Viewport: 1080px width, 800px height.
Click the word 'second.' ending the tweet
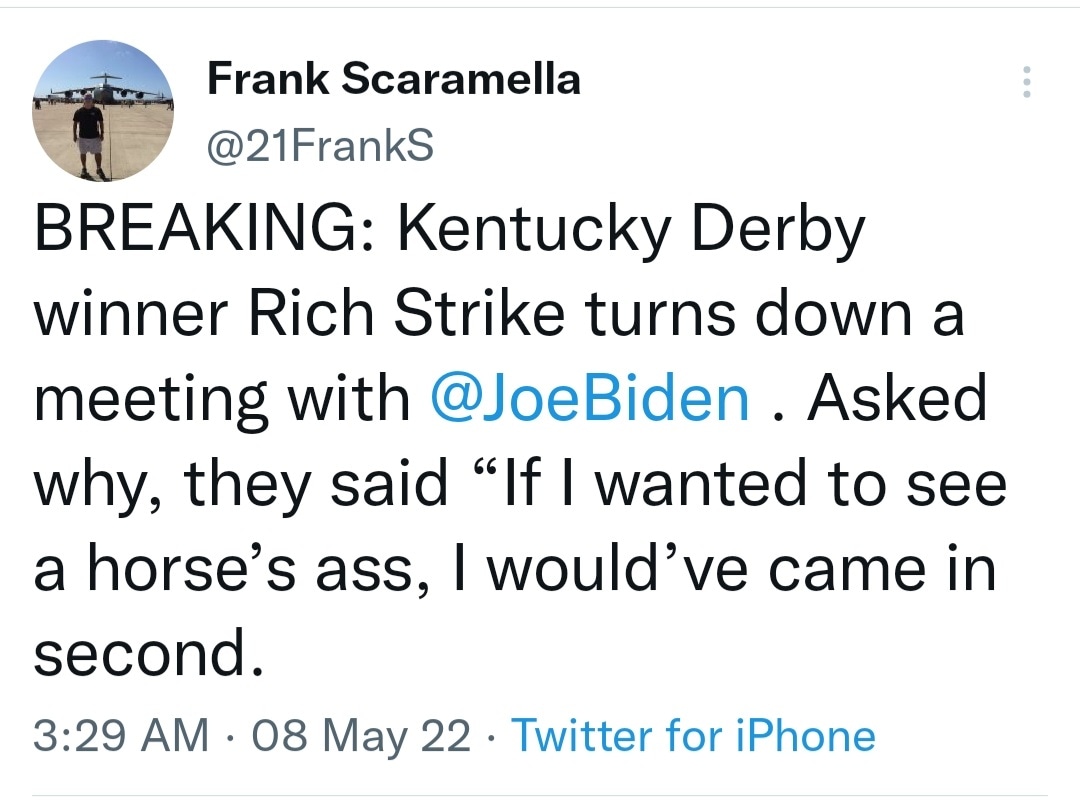[x=152, y=653]
